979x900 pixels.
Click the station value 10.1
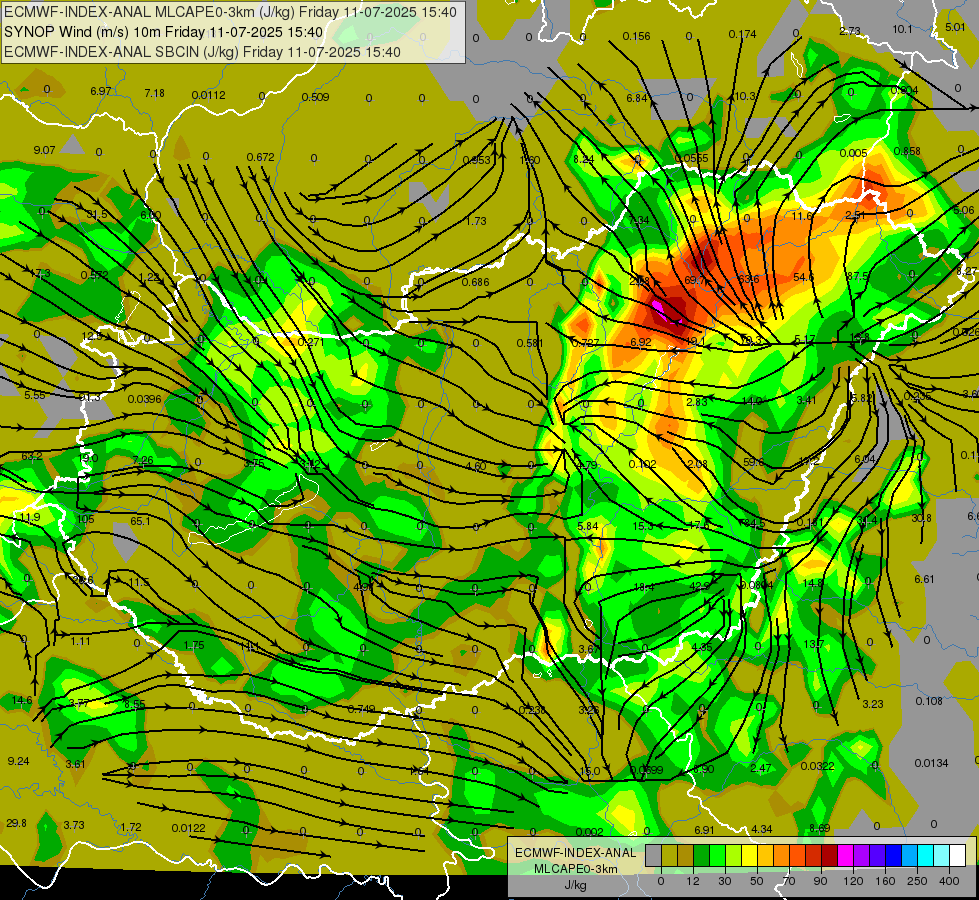click(902, 29)
